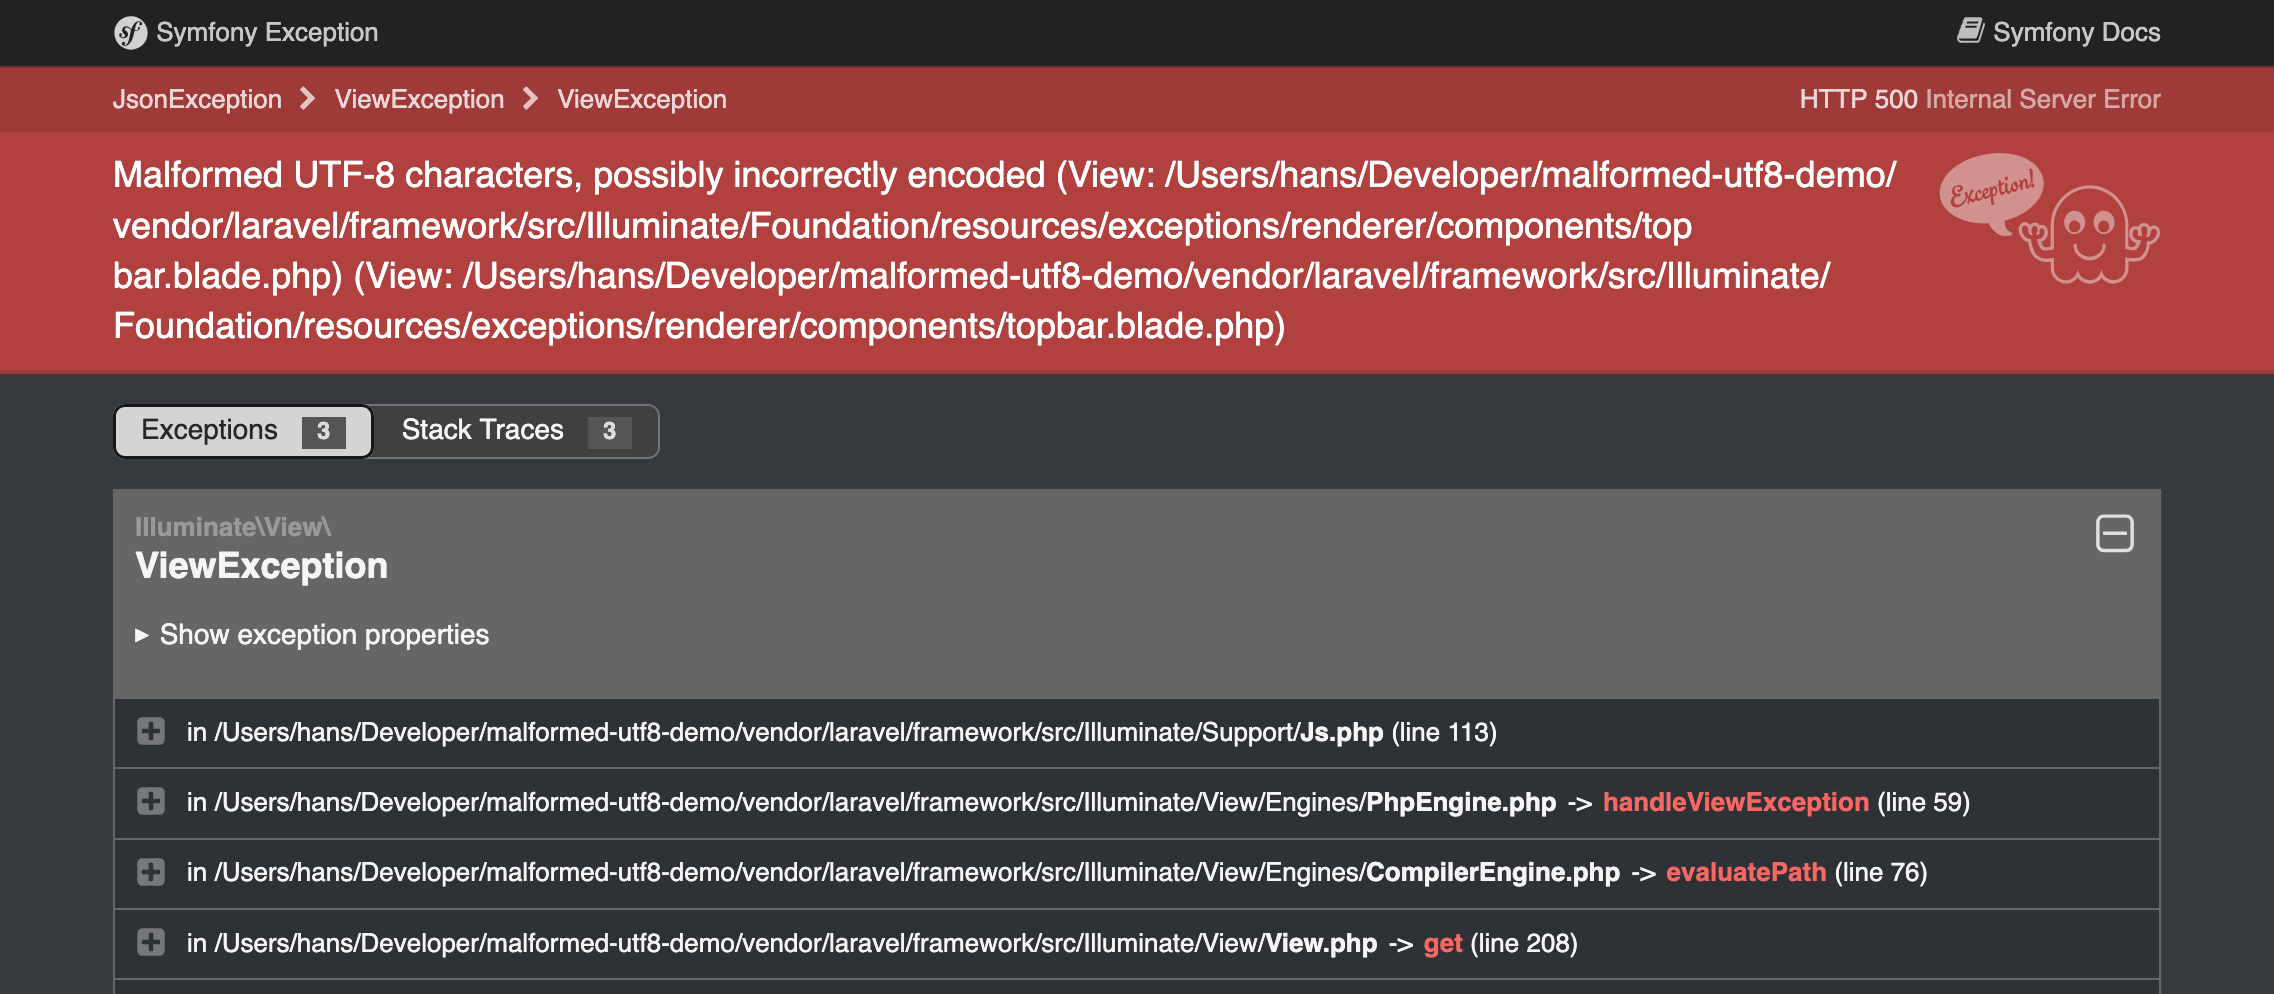Viewport: 2274px width, 994px height.
Task: Click ViewException in the breadcrumb trail
Action: coord(420,99)
